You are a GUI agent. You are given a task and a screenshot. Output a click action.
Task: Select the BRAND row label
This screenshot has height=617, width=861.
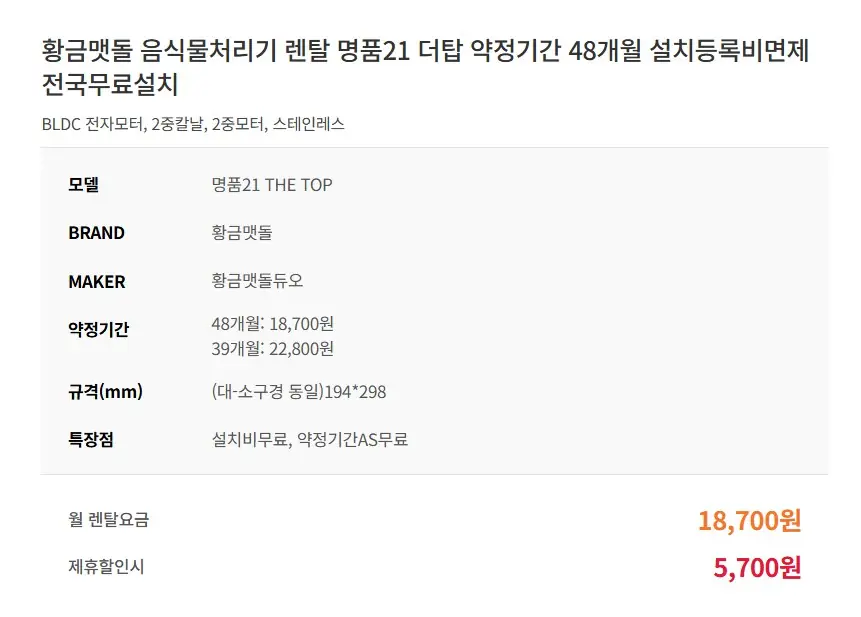pos(96,233)
